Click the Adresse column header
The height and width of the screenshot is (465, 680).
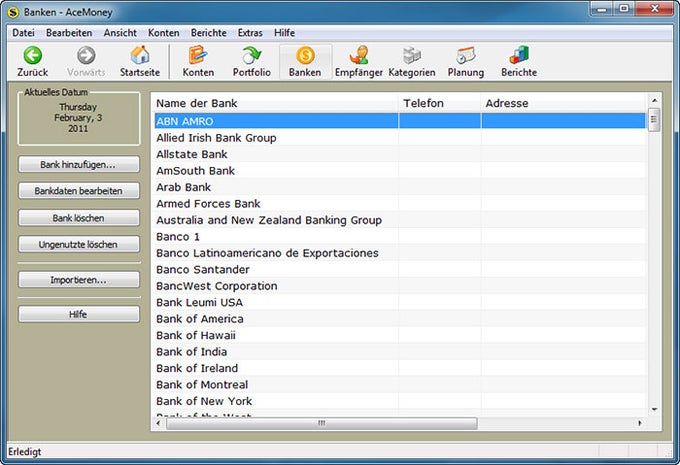click(x=564, y=103)
